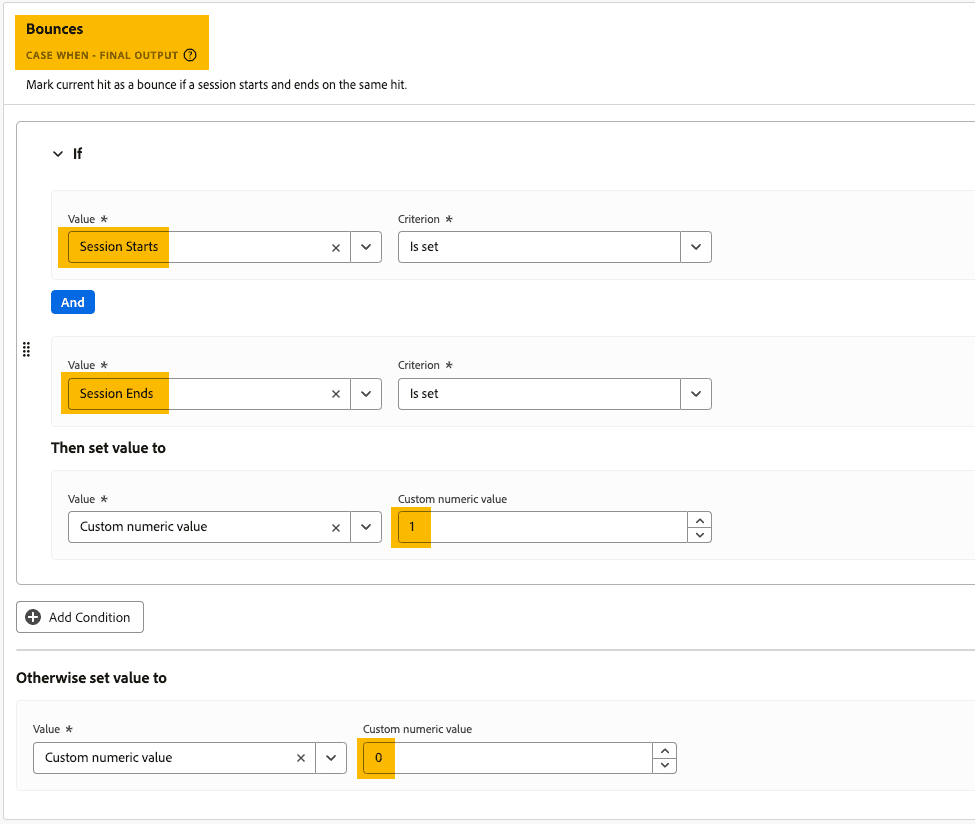
Task: Open the Session Starts value dropdown
Action: pos(366,247)
